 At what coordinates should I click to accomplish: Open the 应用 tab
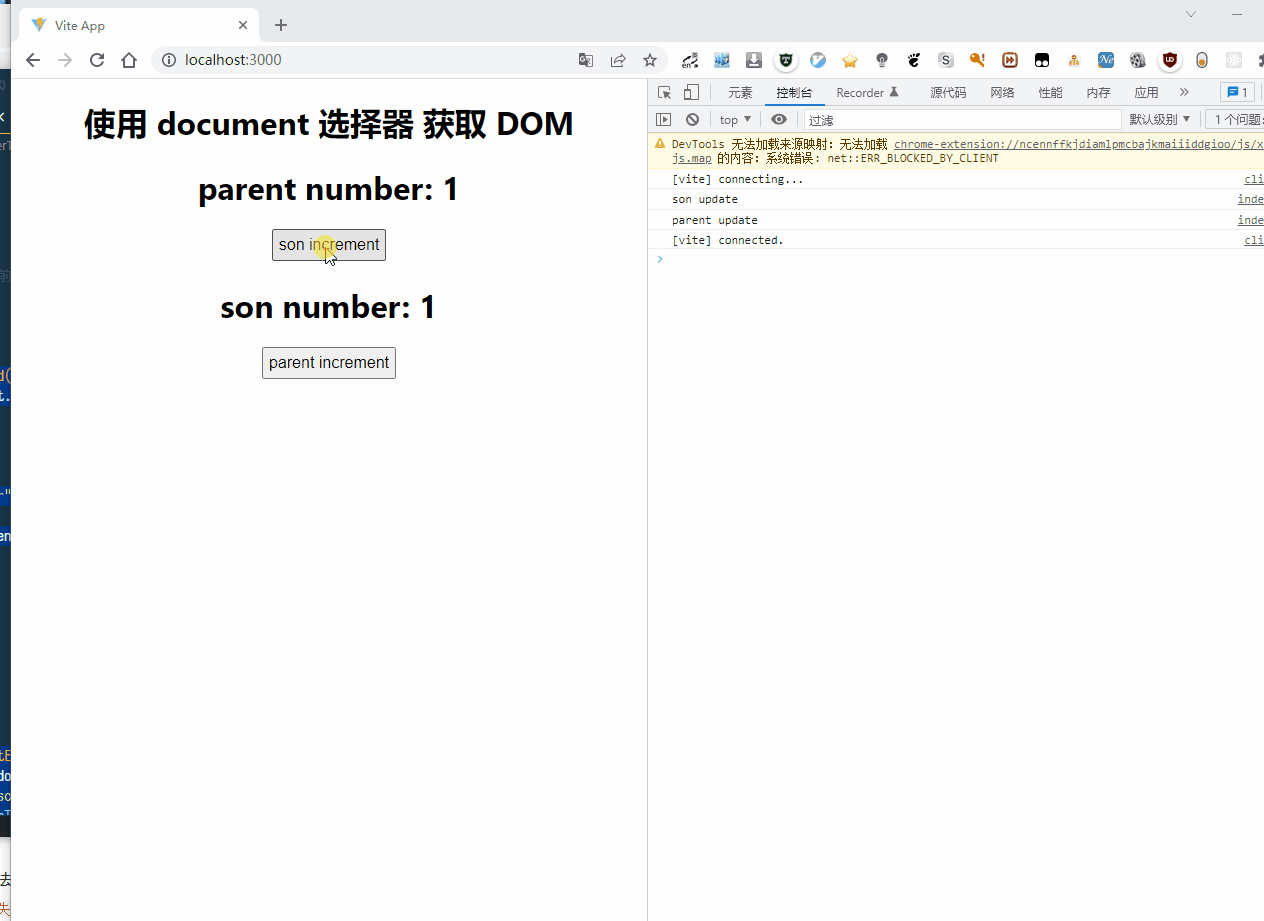(x=1146, y=93)
